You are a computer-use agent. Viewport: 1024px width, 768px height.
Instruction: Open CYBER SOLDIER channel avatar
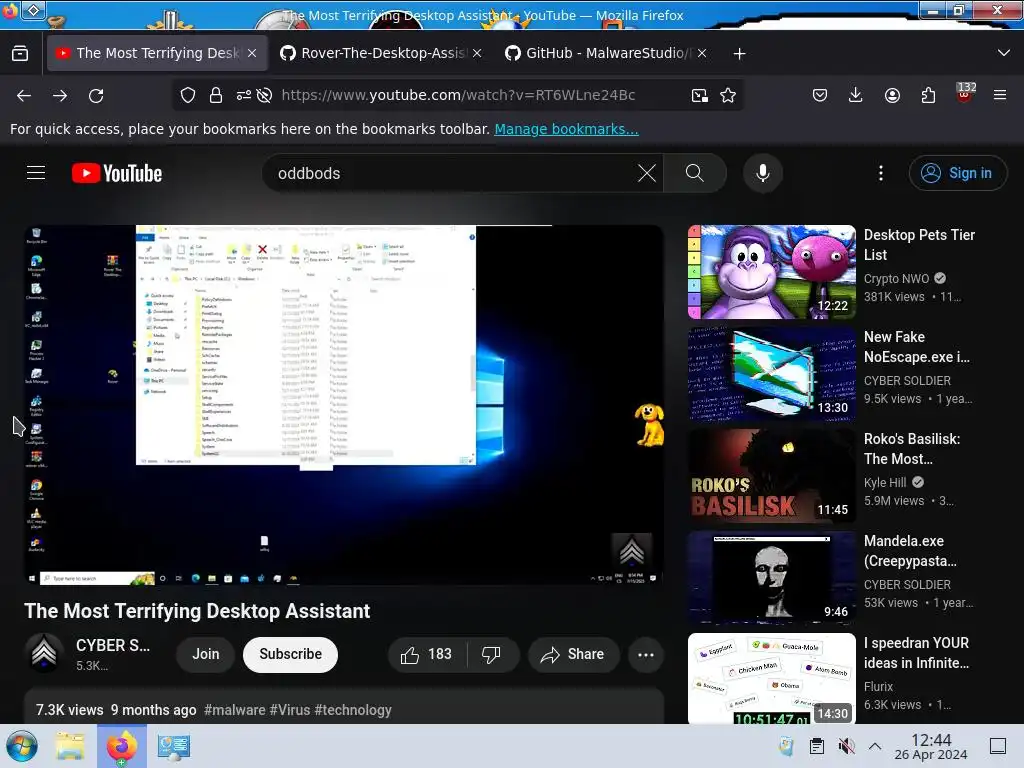pos(44,653)
